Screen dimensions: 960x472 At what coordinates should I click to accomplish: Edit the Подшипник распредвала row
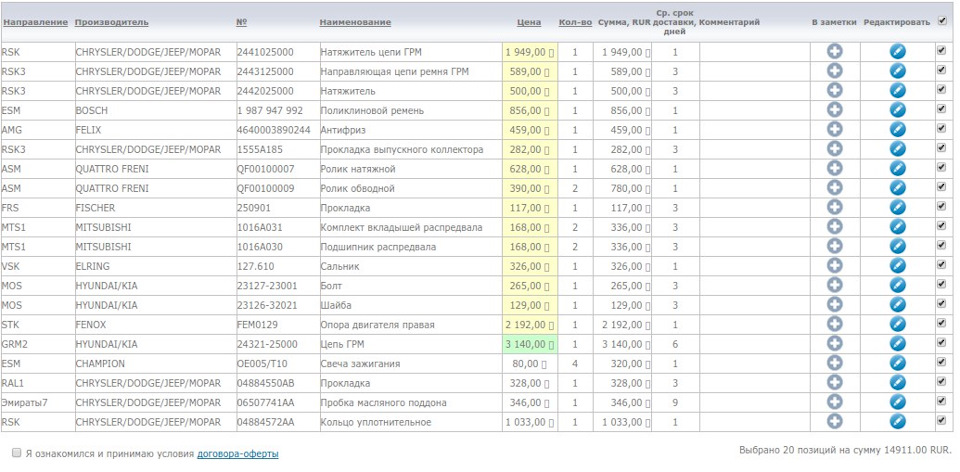898,247
